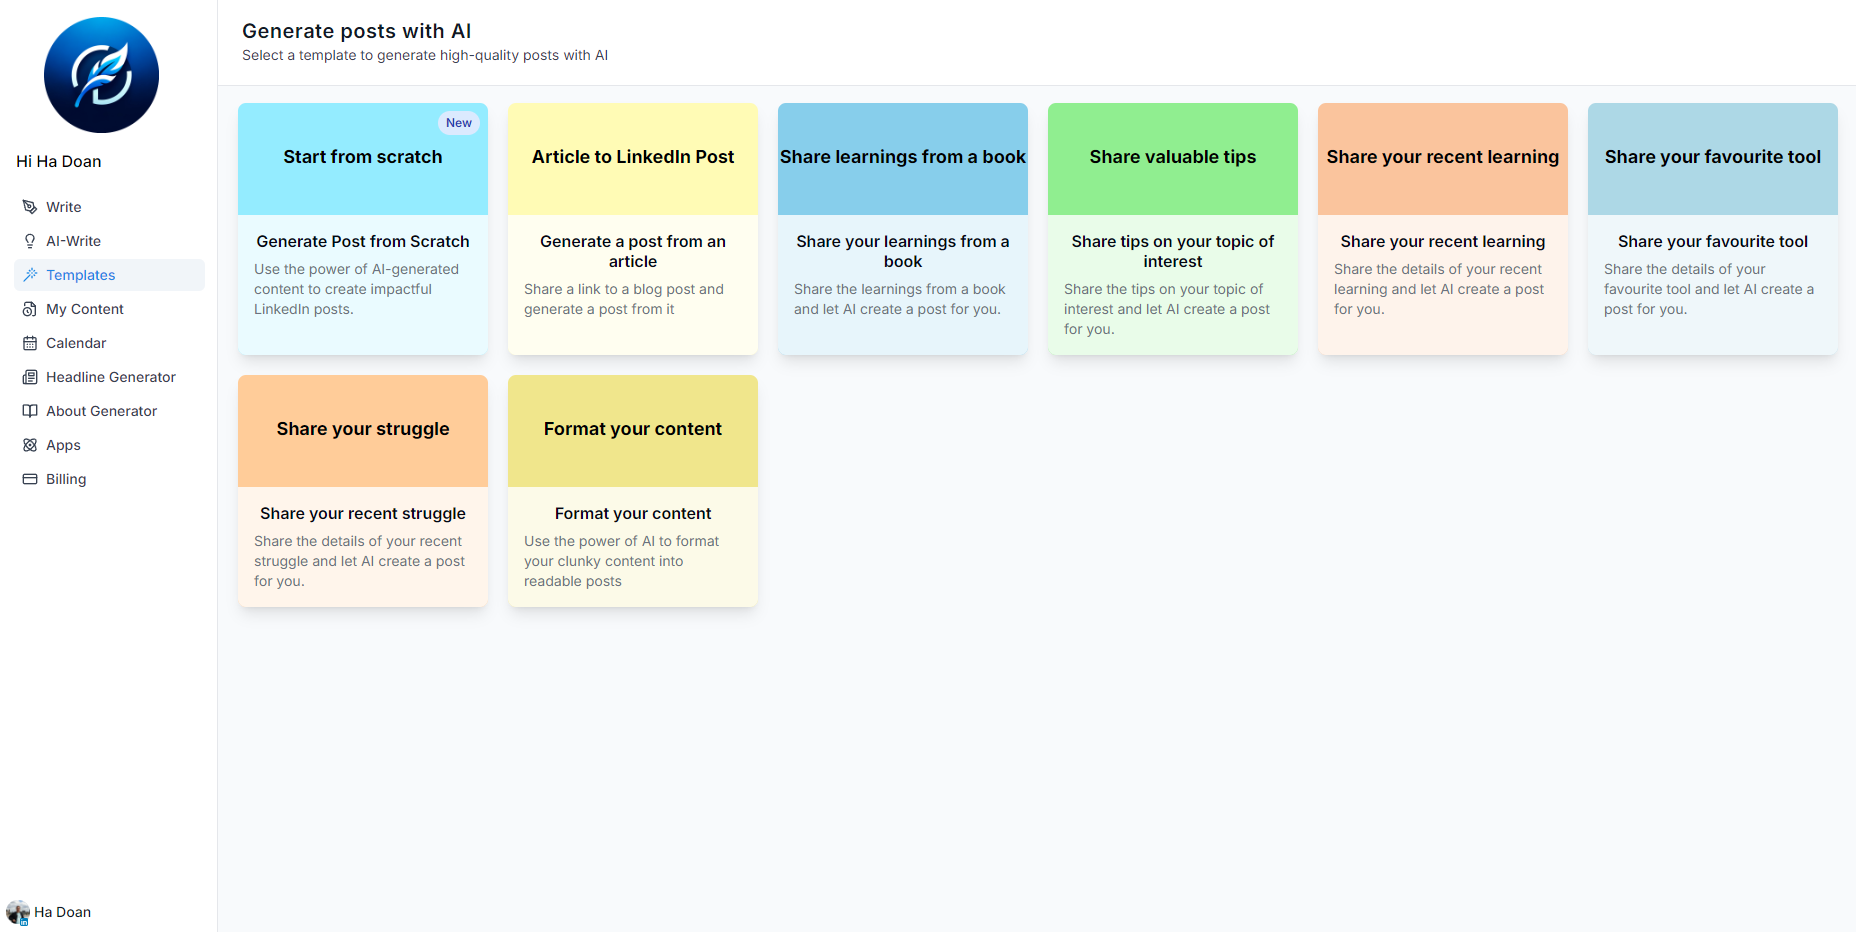Image resolution: width=1856 pixels, height=932 pixels.
Task: Choose Share learnings from a book template
Action: coord(902,229)
